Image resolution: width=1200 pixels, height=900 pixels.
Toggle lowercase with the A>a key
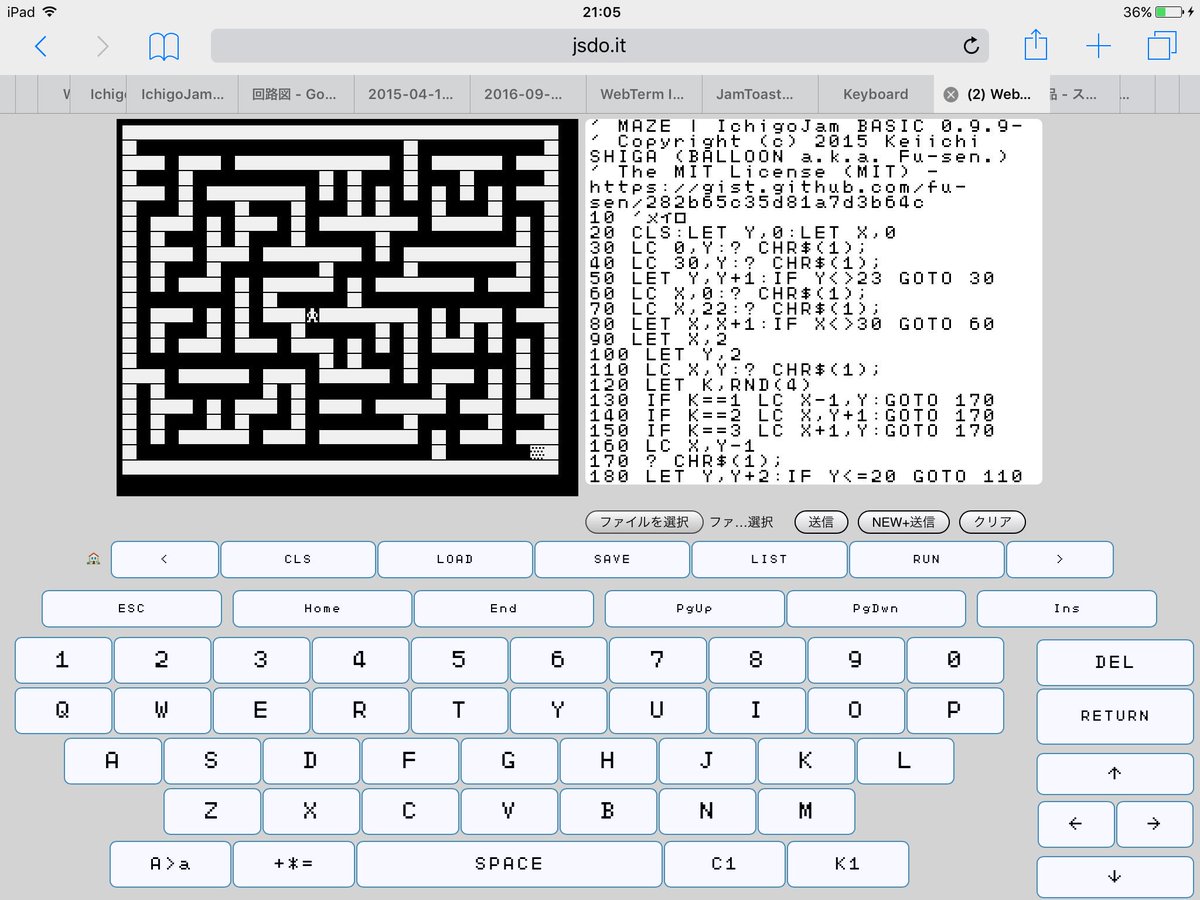(170, 864)
